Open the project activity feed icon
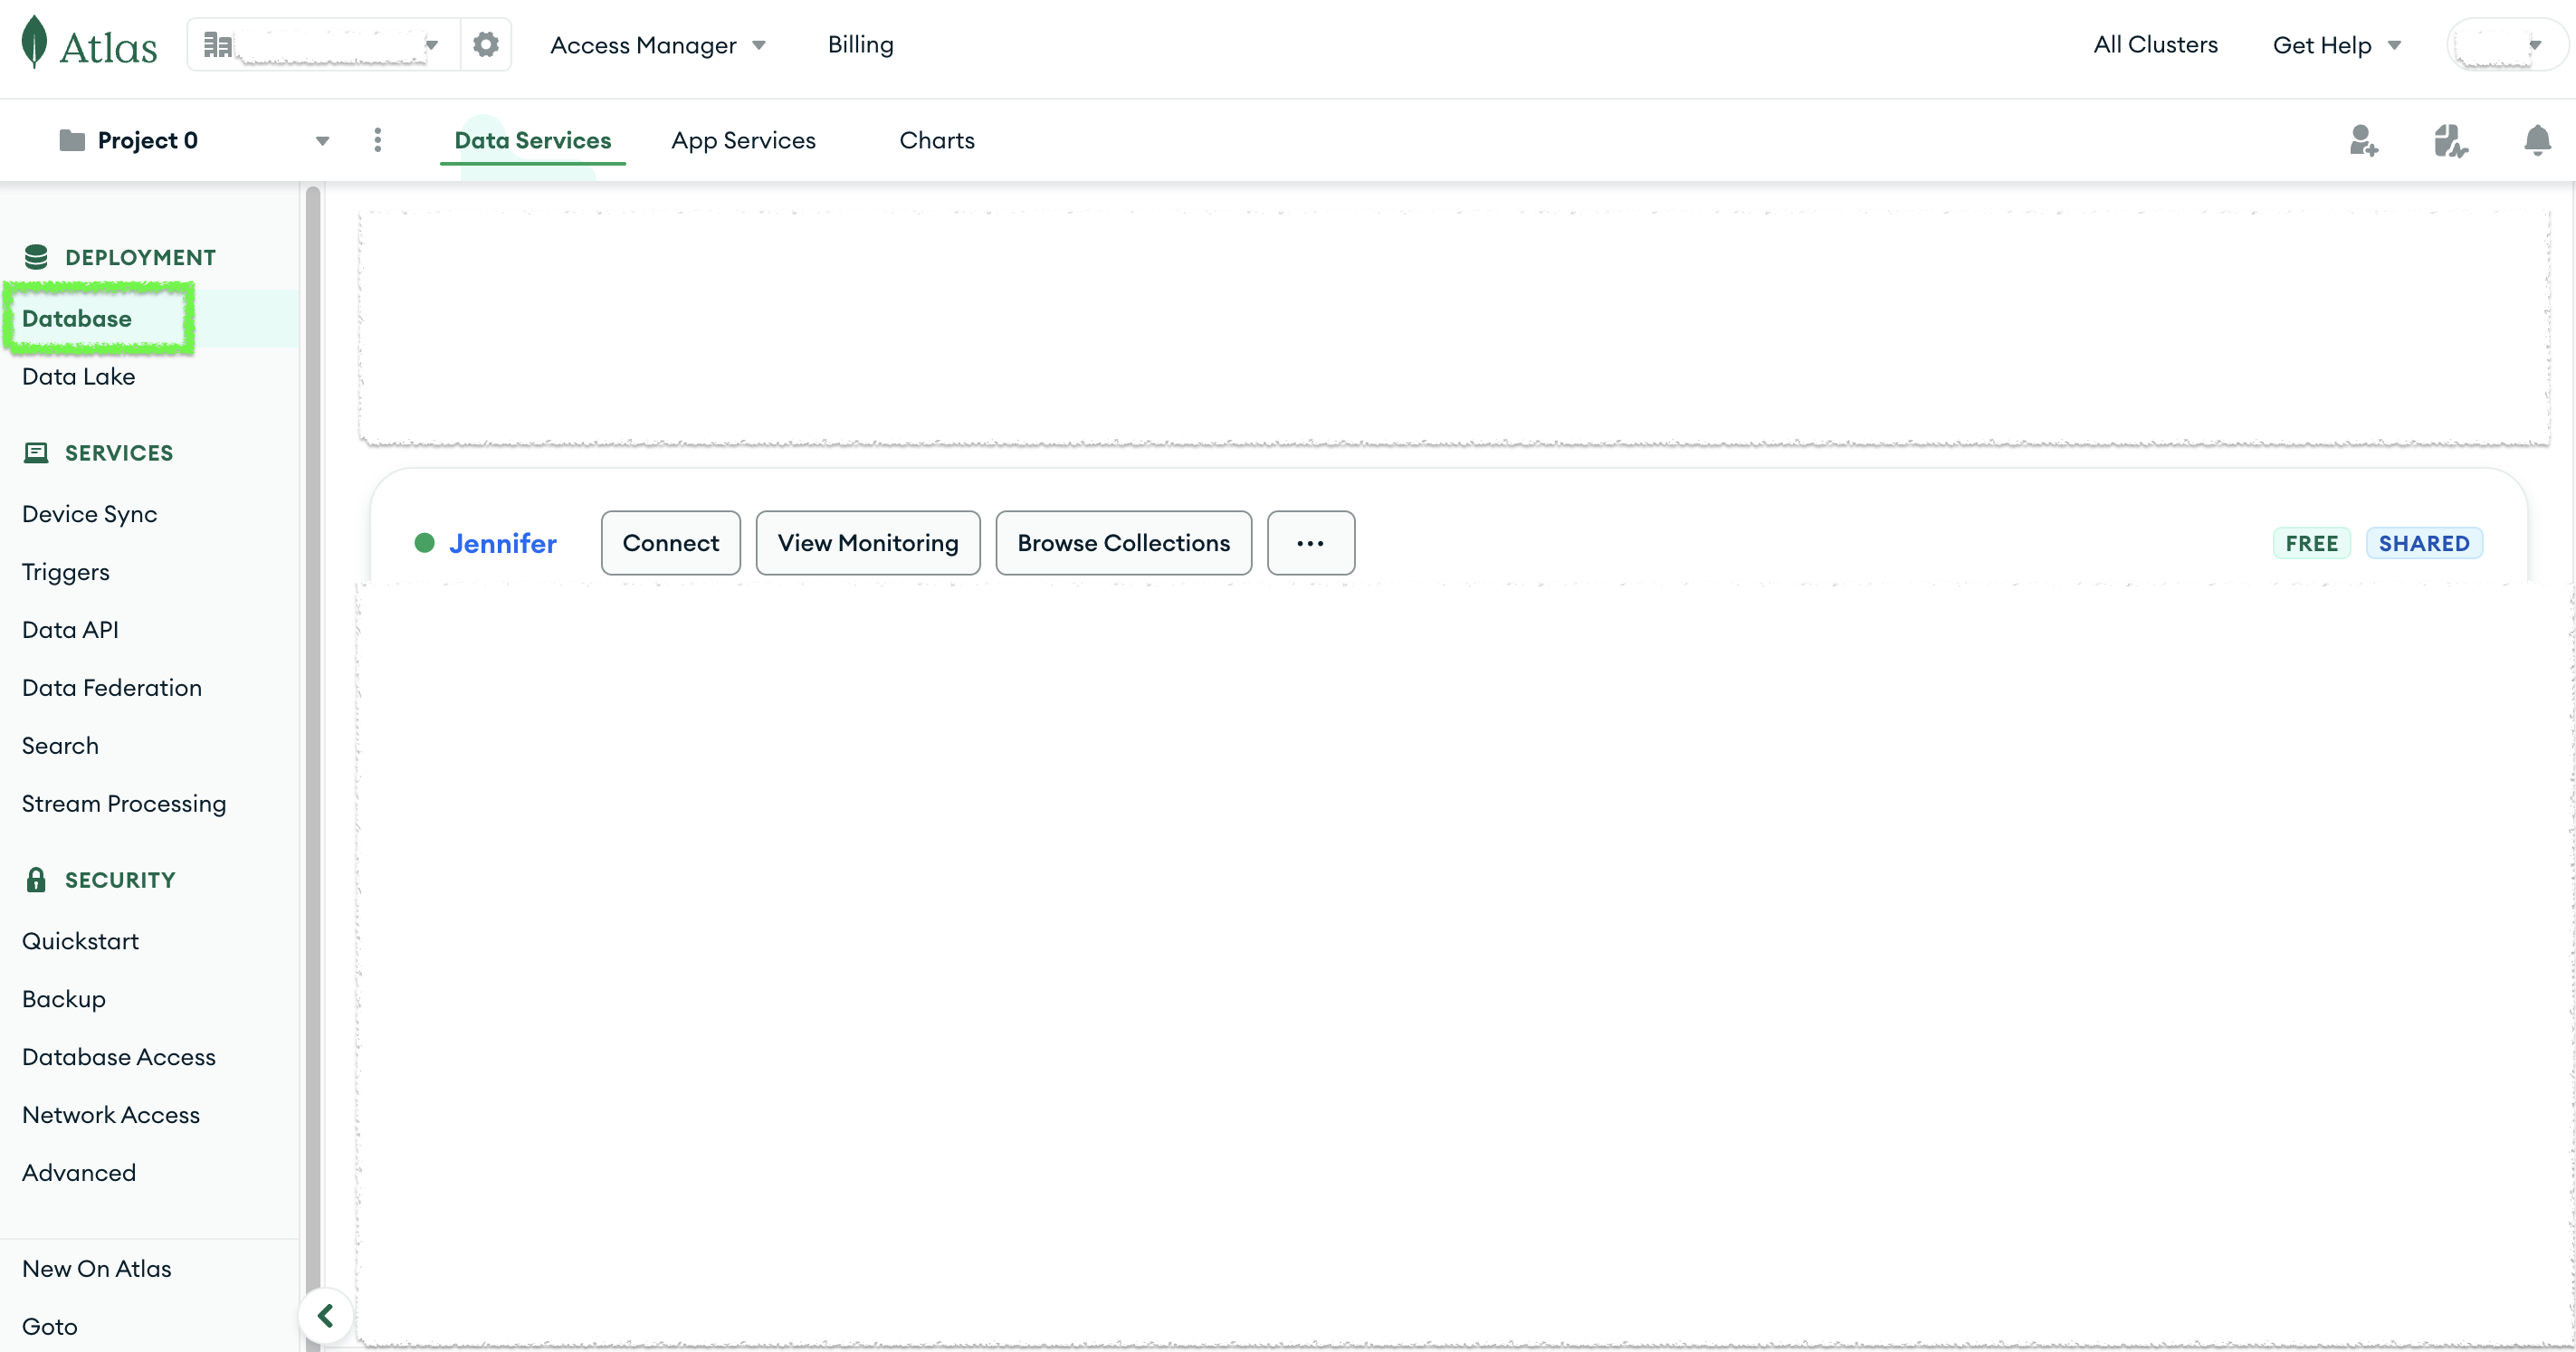The width and height of the screenshot is (2576, 1352). (x=2450, y=140)
